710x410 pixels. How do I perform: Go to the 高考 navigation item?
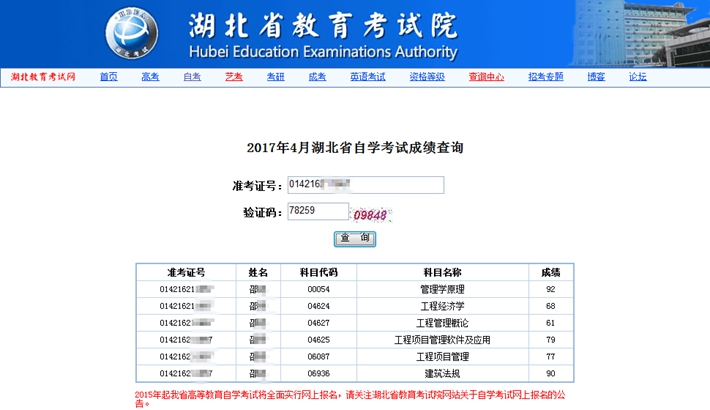coord(150,77)
